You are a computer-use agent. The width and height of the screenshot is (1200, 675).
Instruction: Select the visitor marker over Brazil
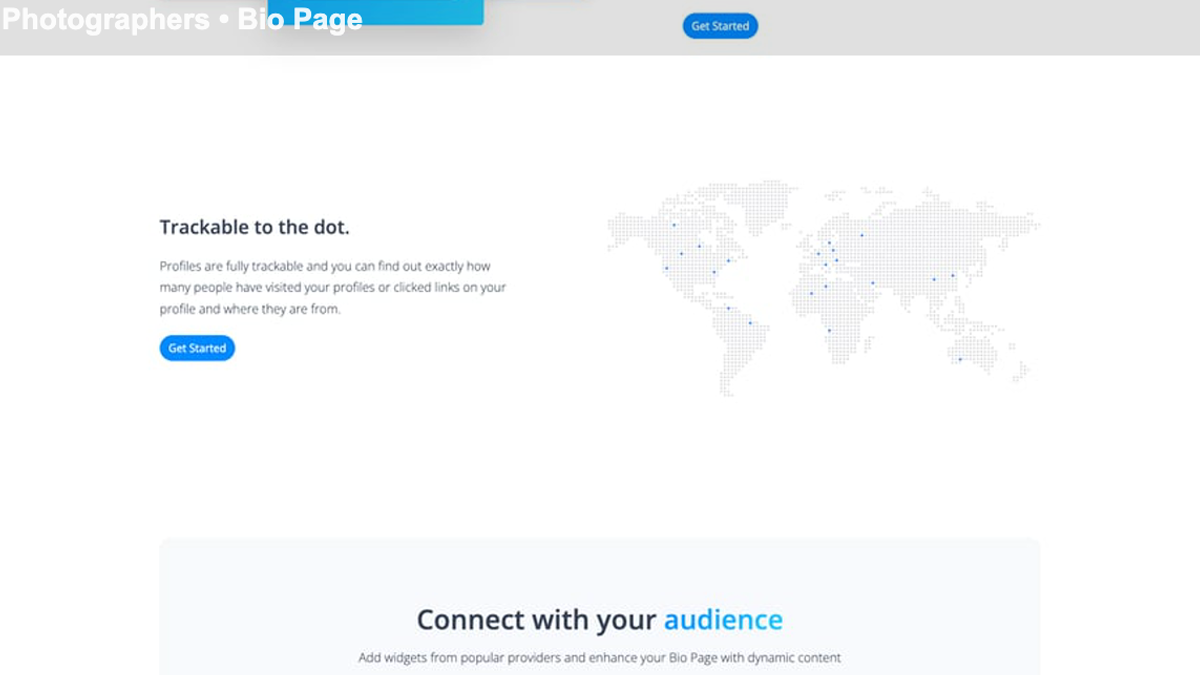(751, 322)
